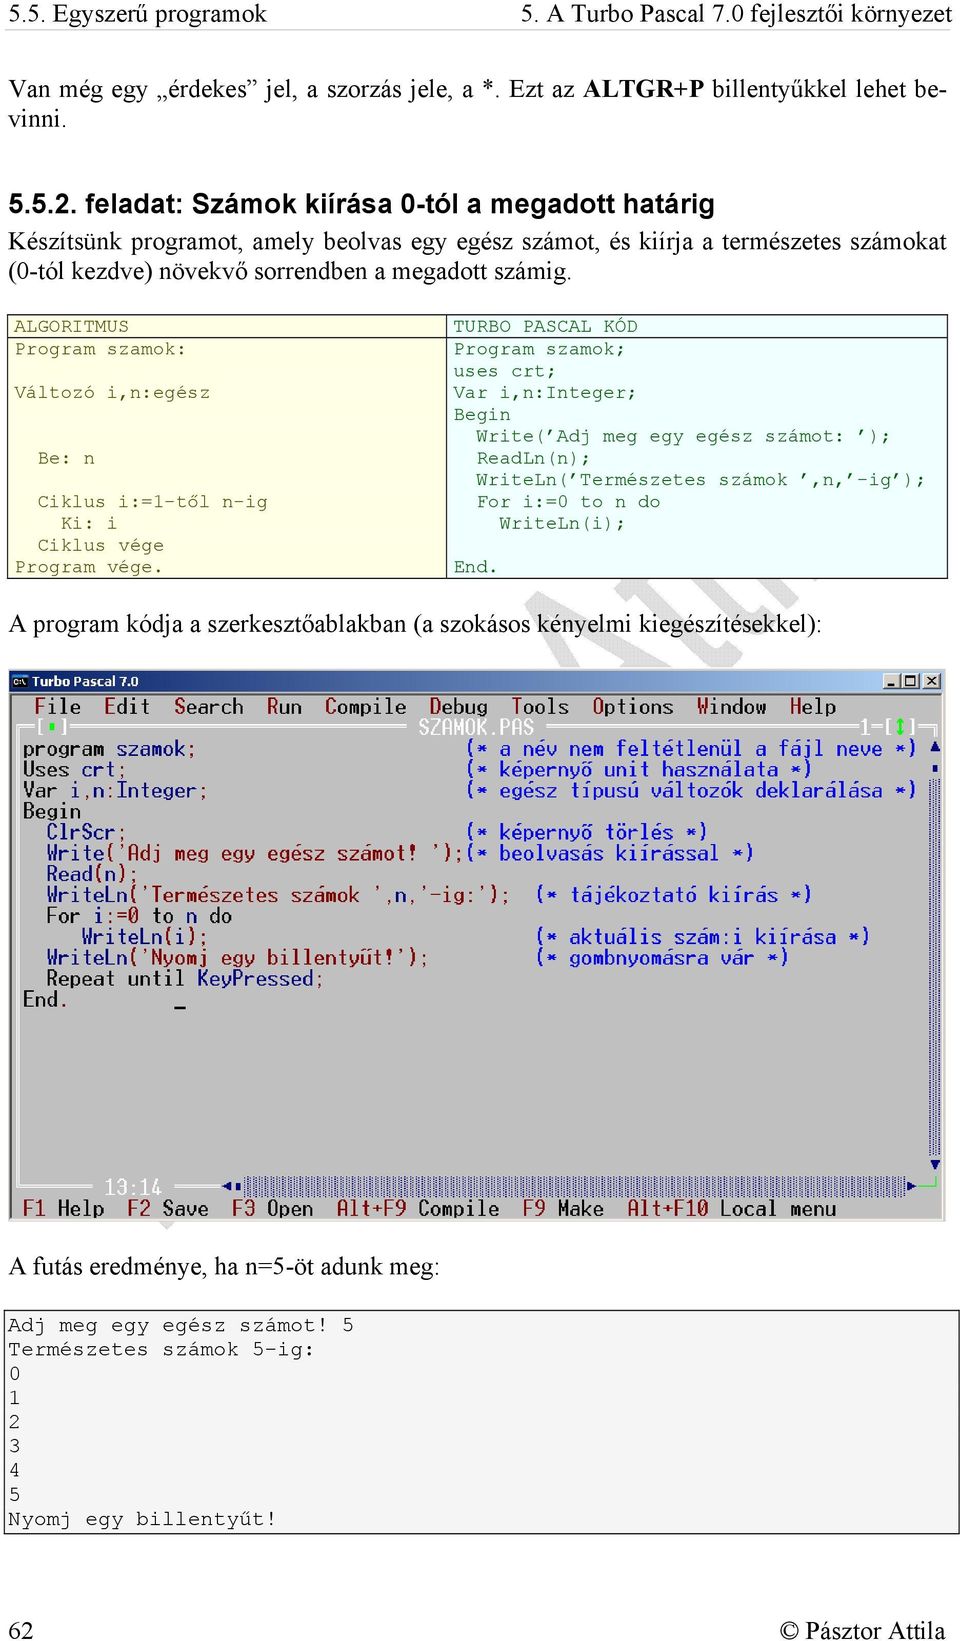
Task: Open the Compile menu
Action: click(x=366, y=707)
